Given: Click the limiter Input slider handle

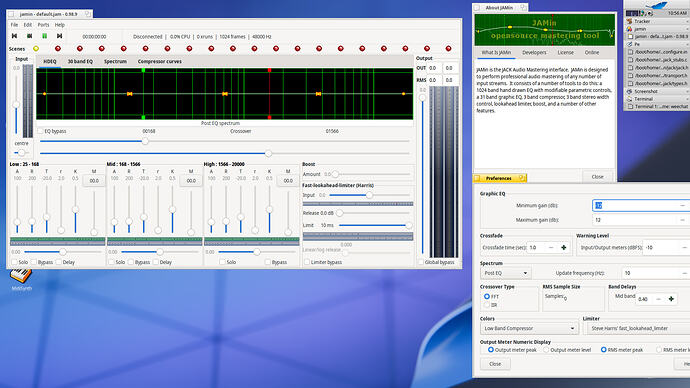Looking at the screenshot, I should click(369, 195).
